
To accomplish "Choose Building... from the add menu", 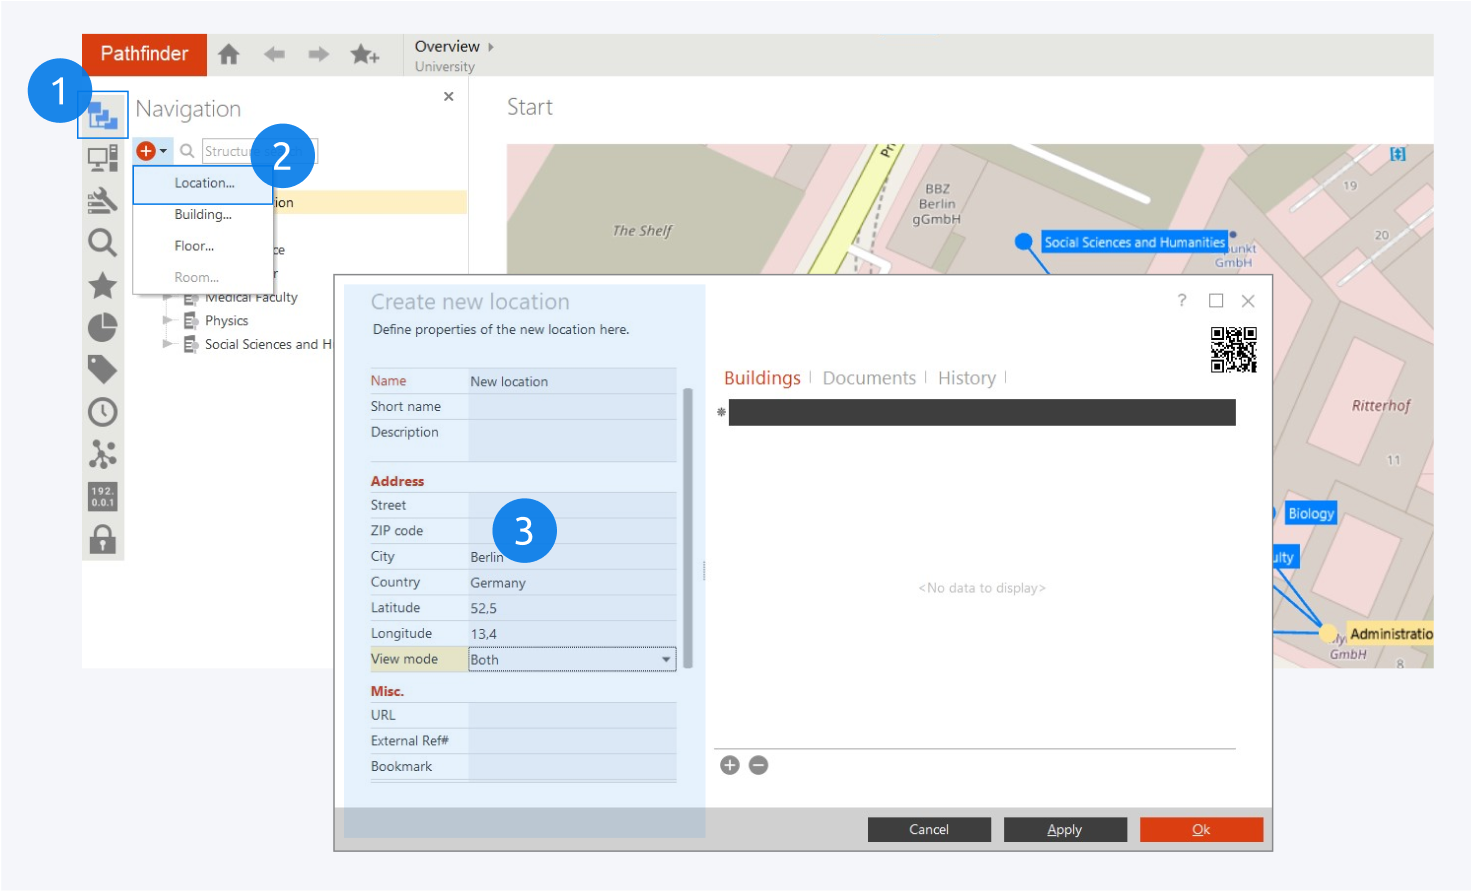I will pyautogui.click(x=203, y=214).
